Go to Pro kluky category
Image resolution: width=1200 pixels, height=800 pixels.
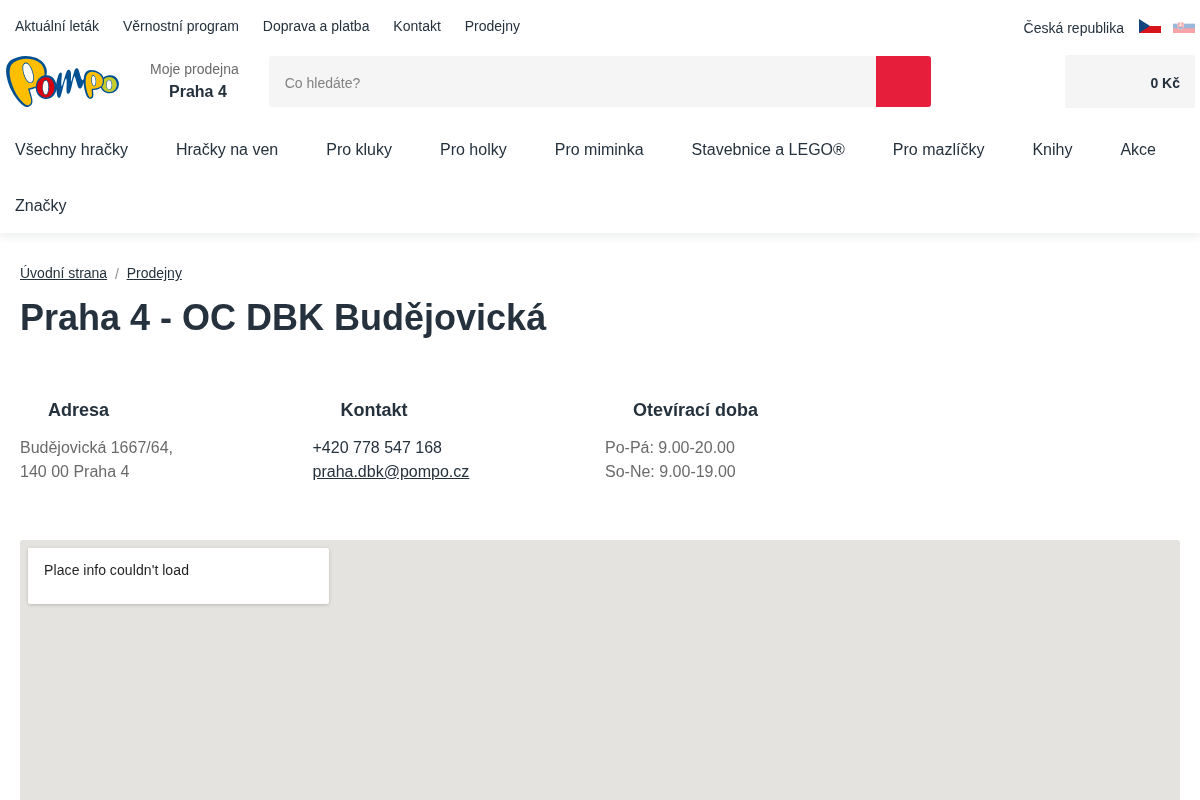[359, 150]
